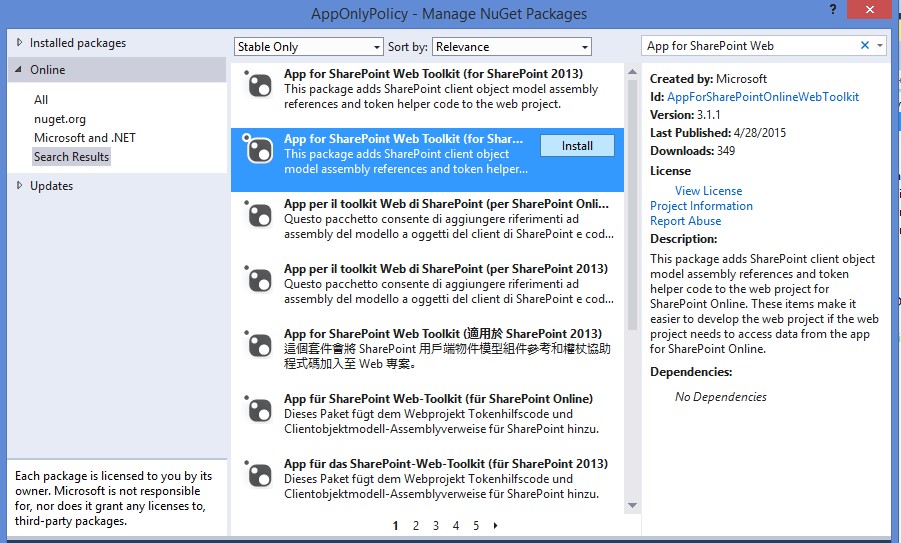Go to results page 4
The image size is (901, 543).
tap(456, 525)
